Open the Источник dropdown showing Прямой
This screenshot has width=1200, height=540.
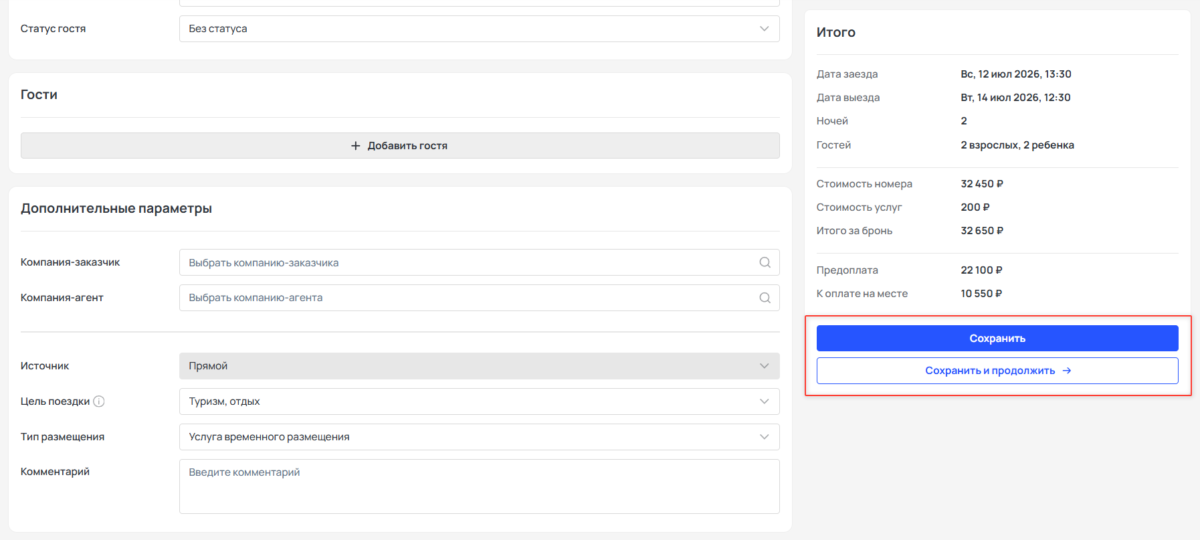[x=479, y=366]
